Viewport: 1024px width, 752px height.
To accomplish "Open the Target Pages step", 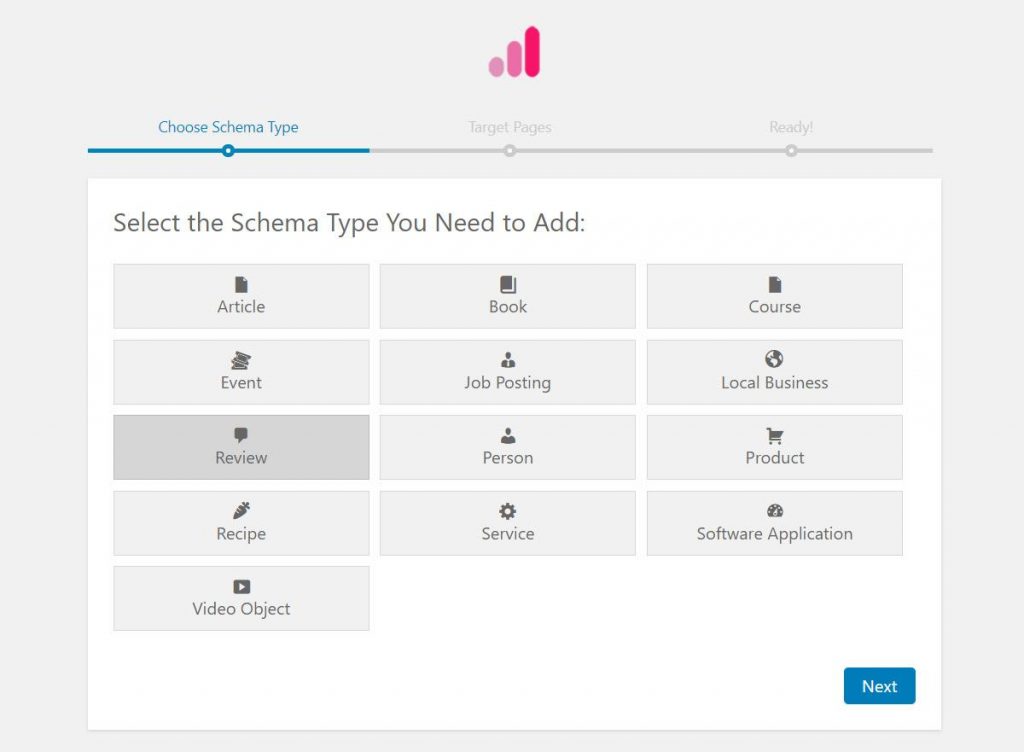I will click(x=510, y=128).
